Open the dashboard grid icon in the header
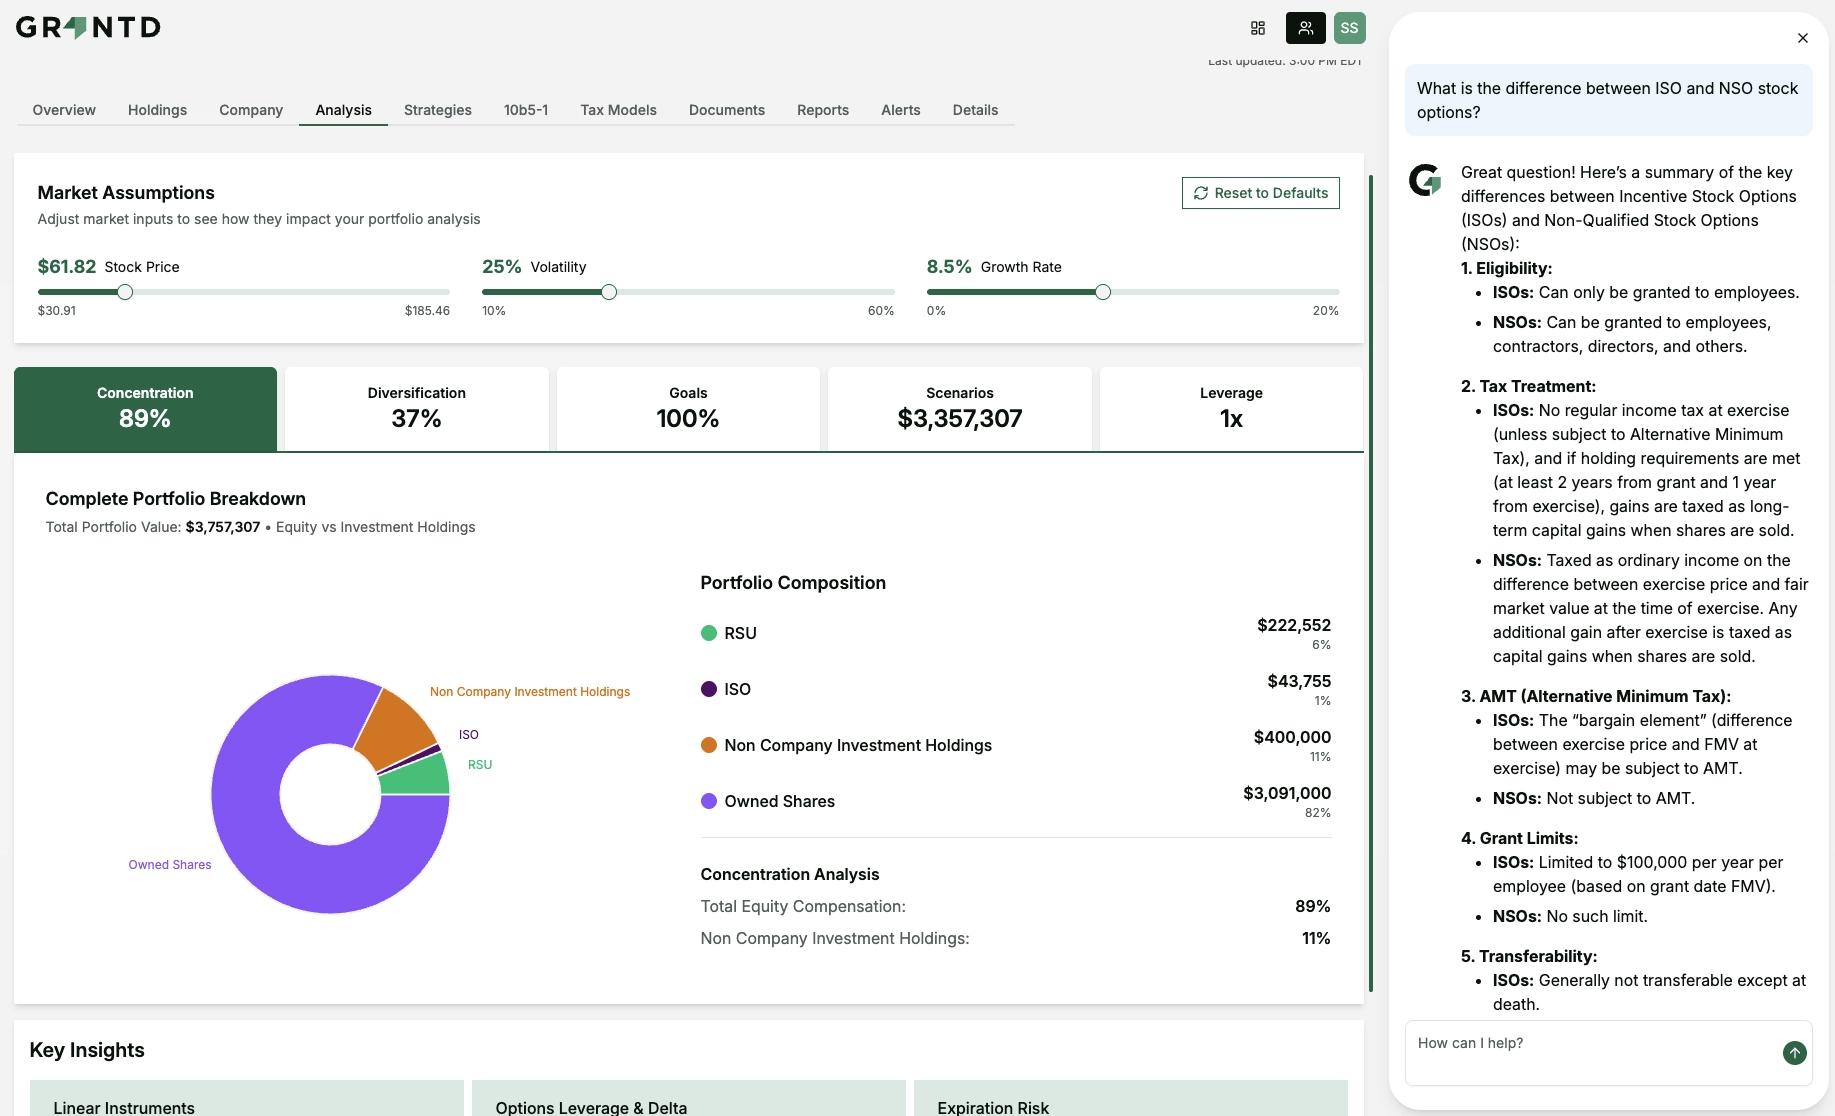The width and height of the screenshot is (1835, 1116). click(1257, 28)
